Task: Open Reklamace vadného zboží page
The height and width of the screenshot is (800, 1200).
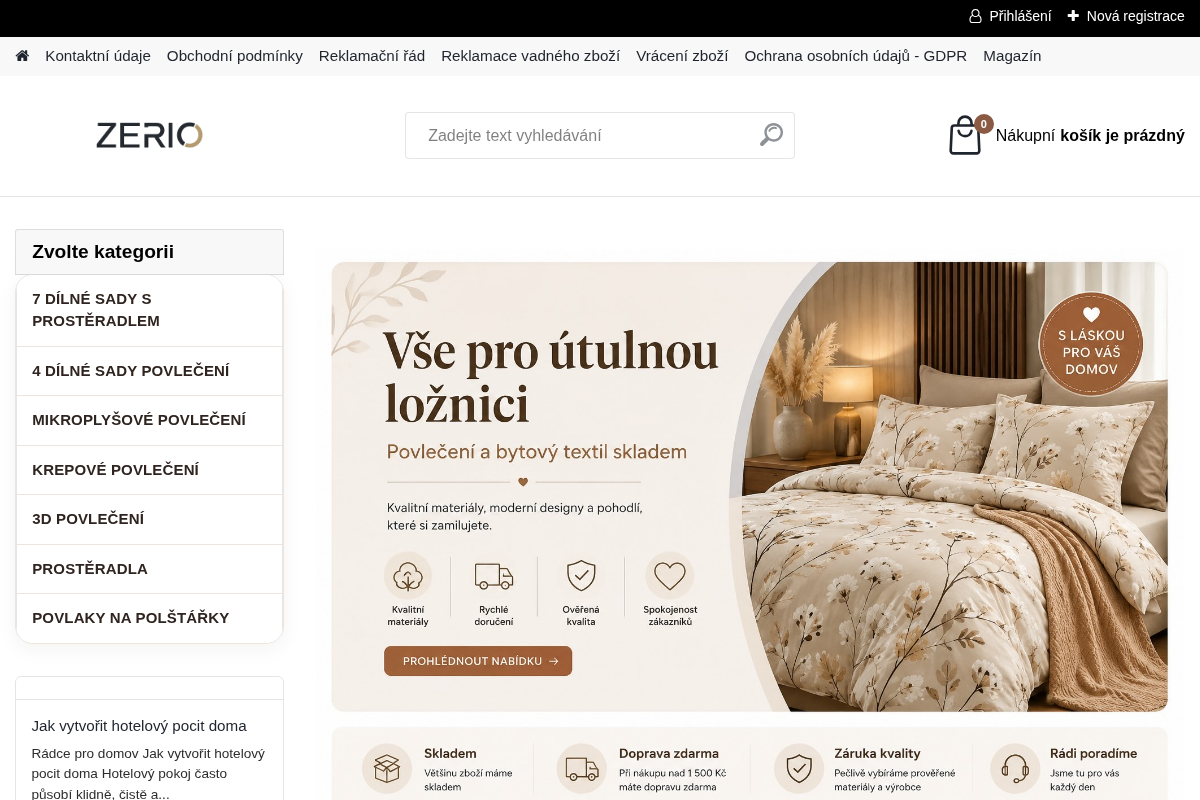Action: point(530,56)
